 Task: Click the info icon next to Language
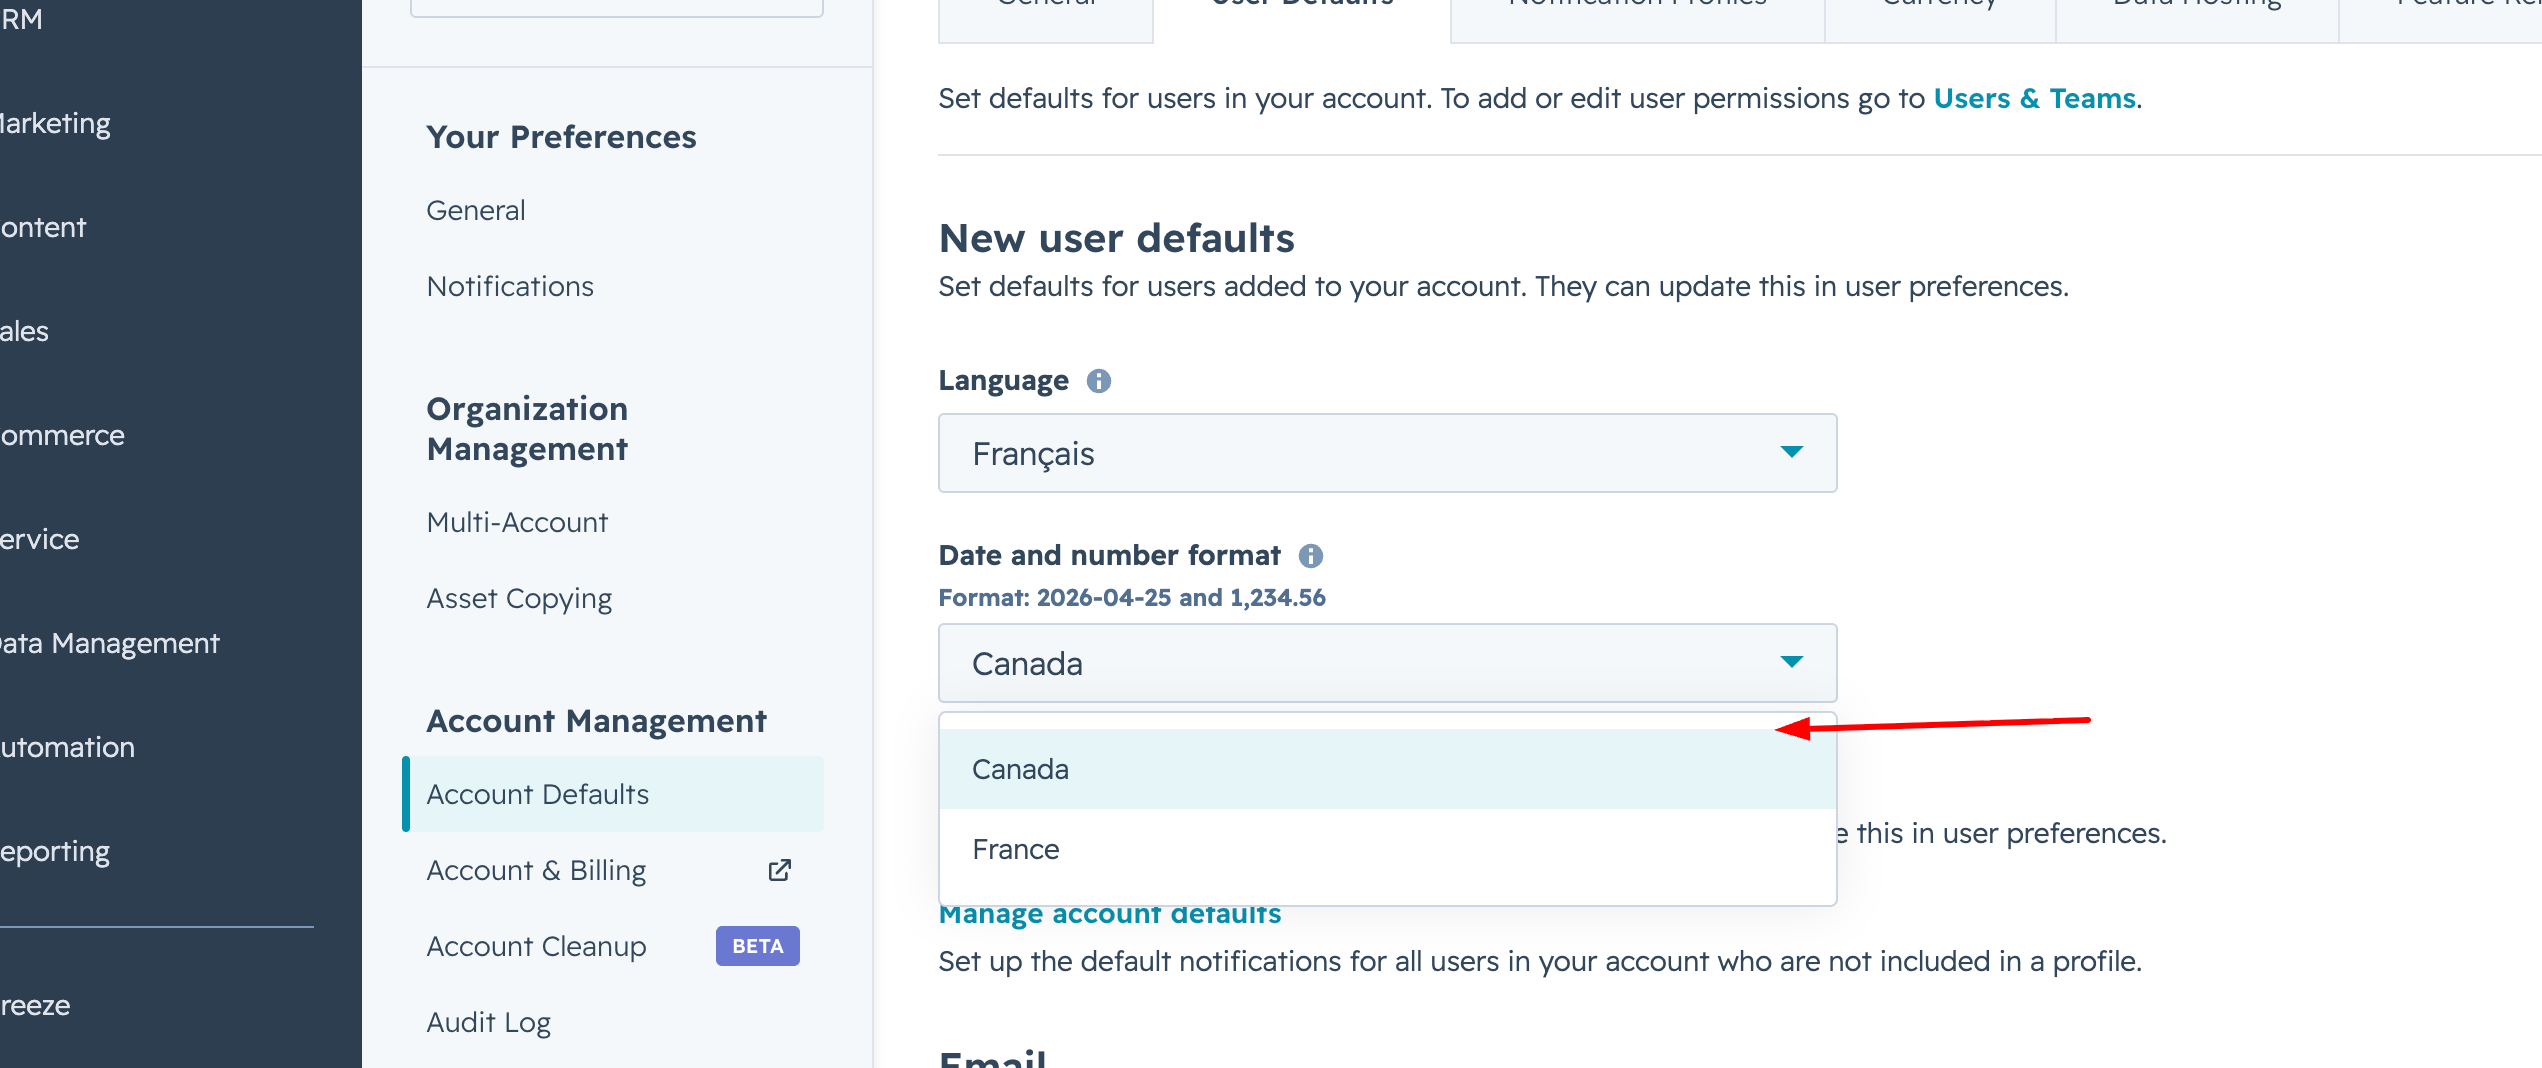click(x=1098, y=381)
